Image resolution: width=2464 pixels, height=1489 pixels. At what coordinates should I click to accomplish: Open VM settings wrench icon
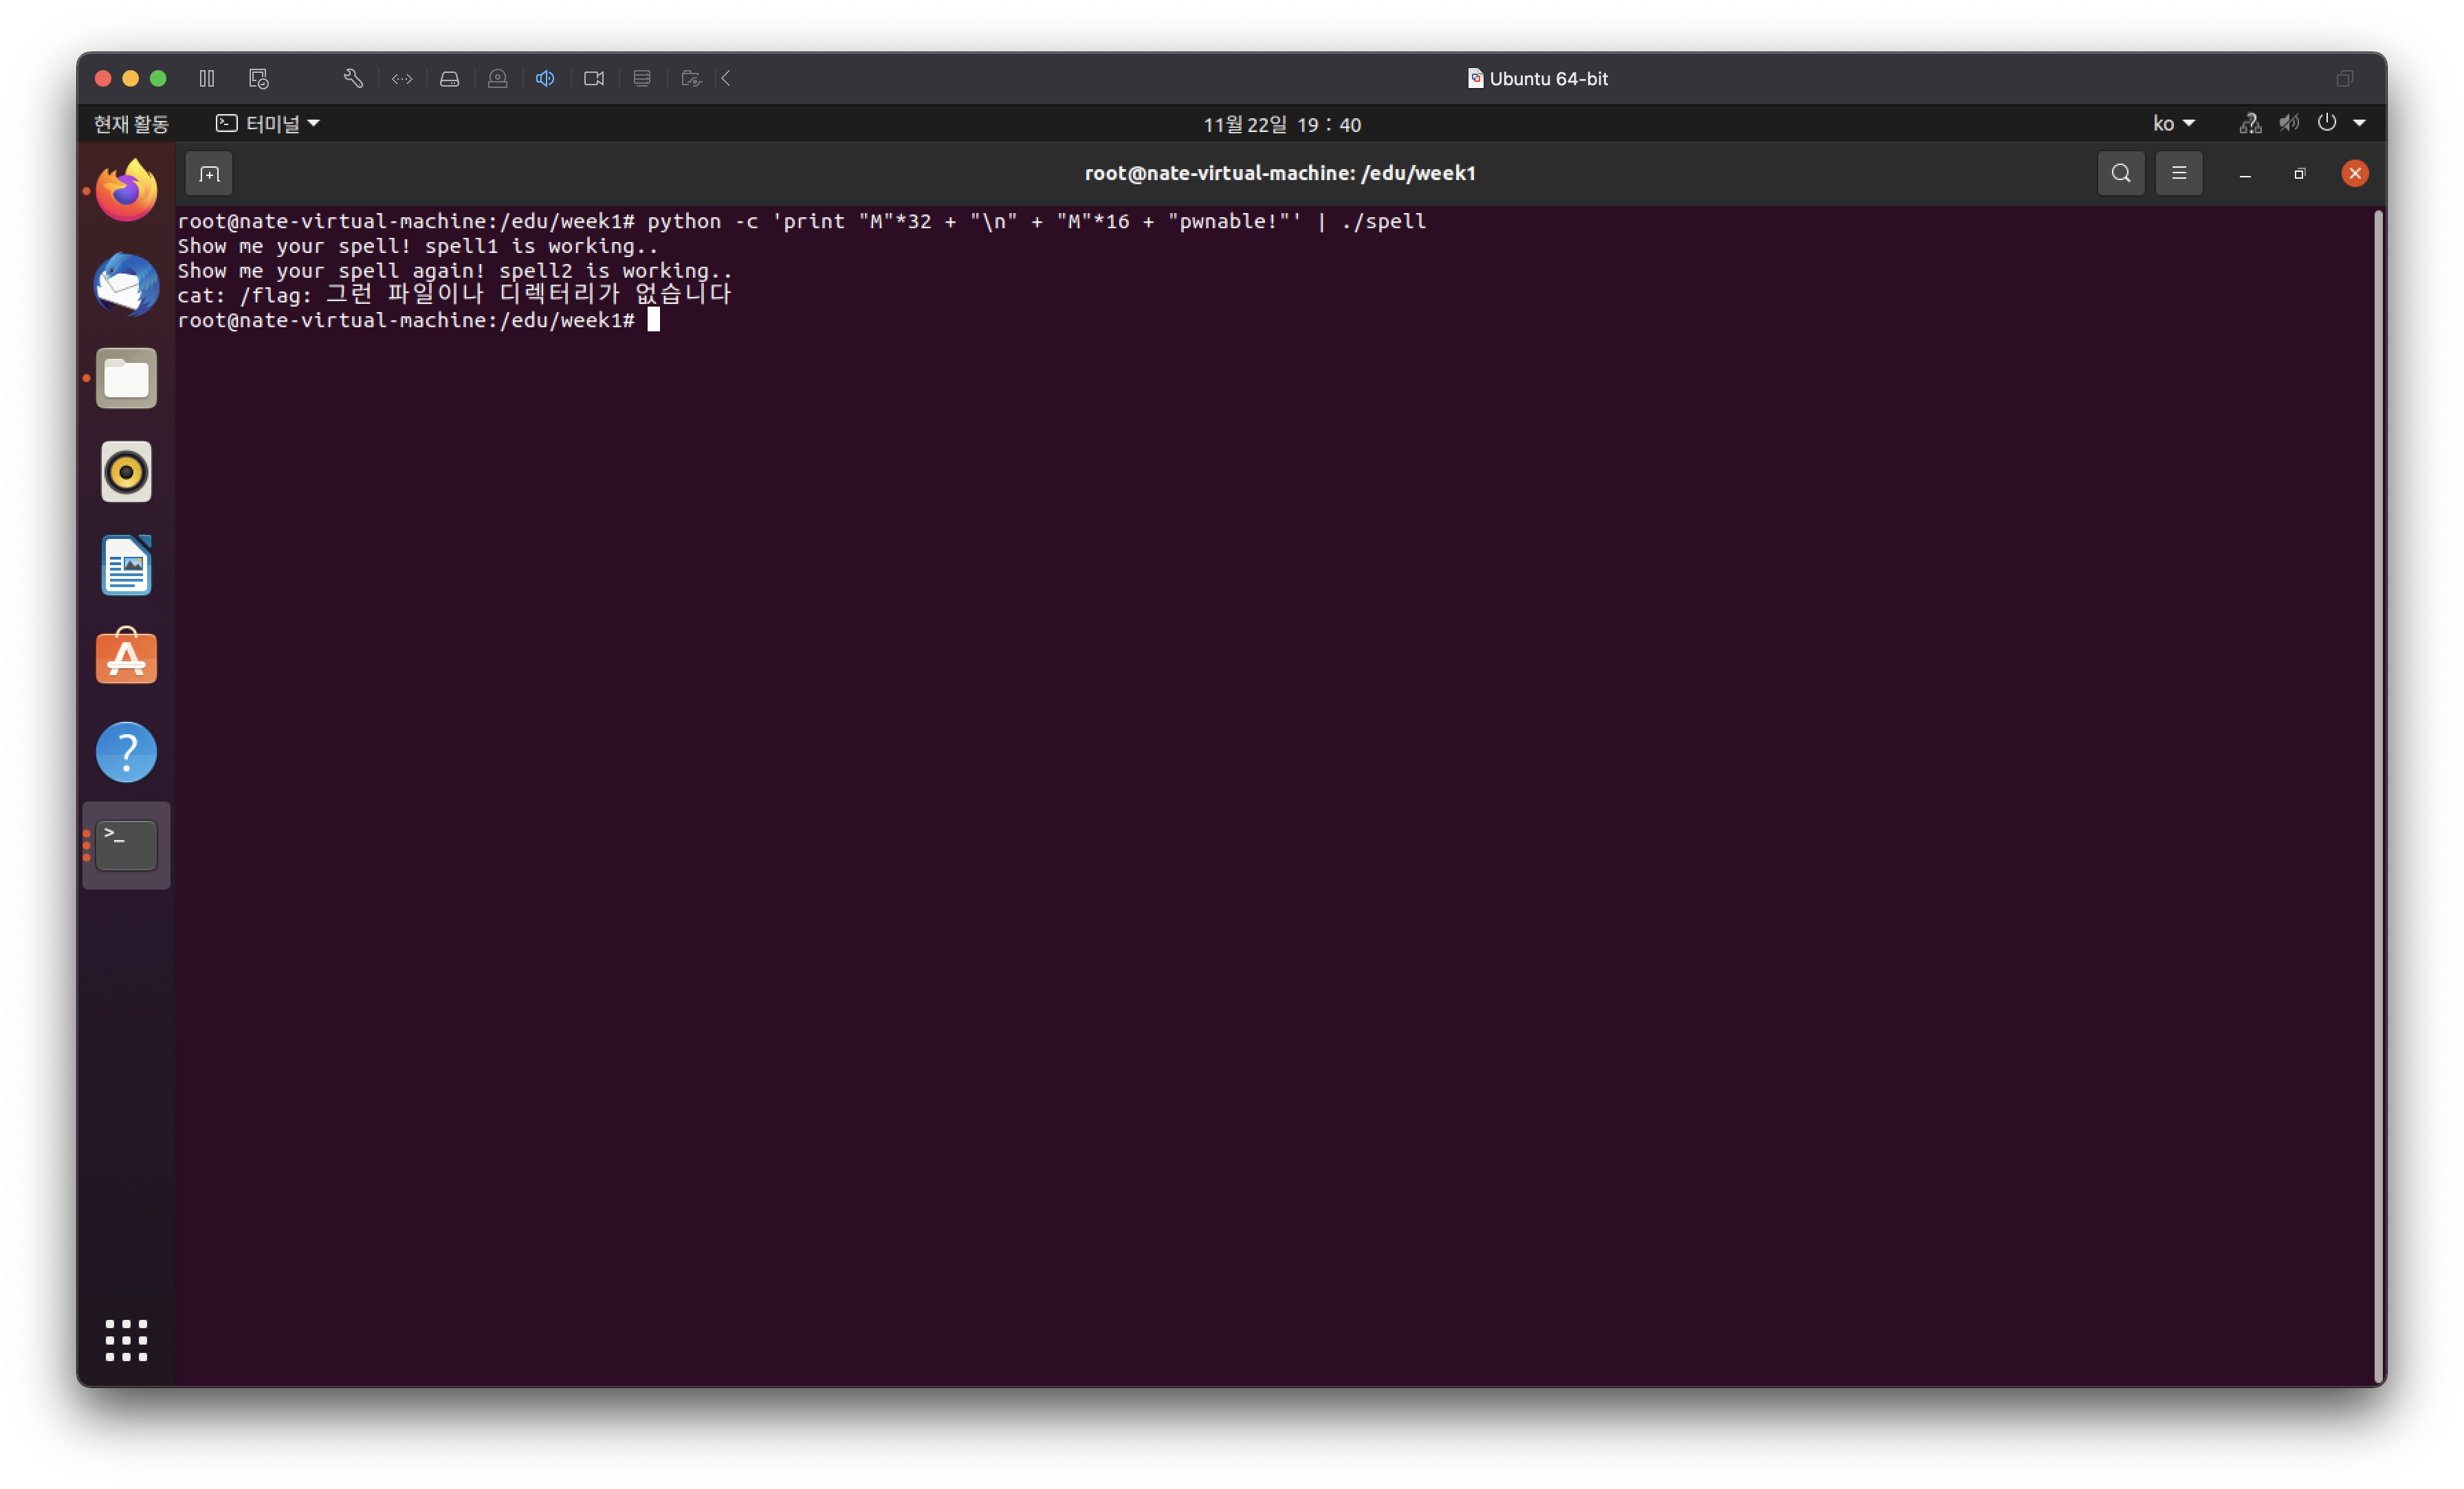point(353,78)
